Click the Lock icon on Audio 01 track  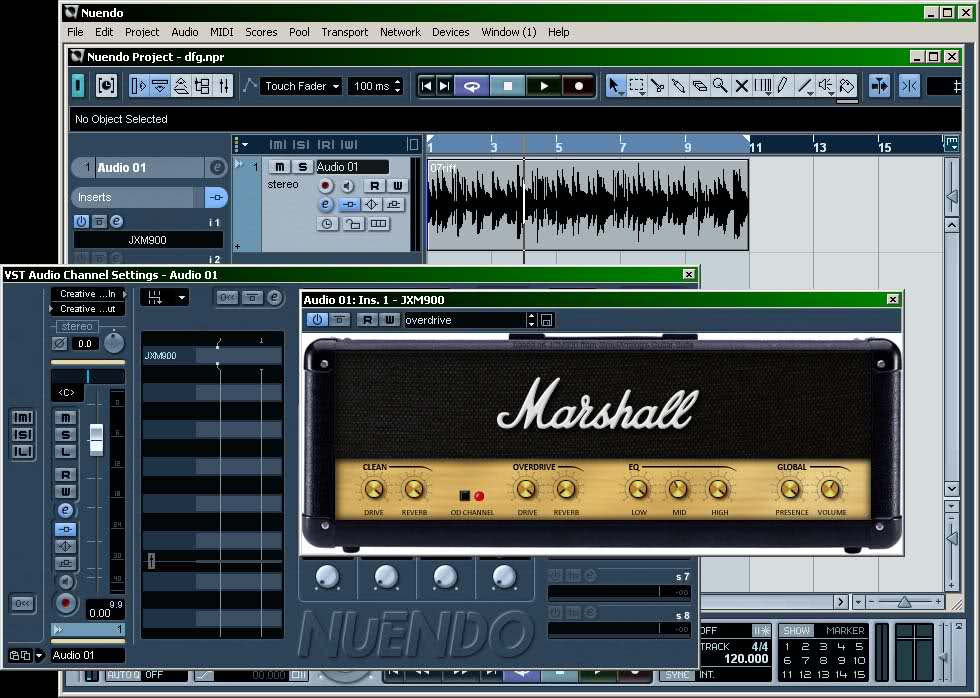click(x=353, y=224)
